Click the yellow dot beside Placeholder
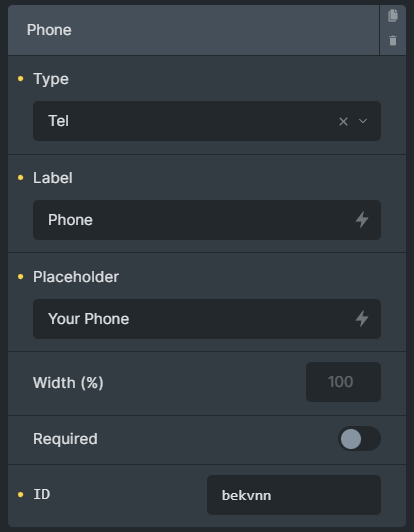 coord(20,277)
